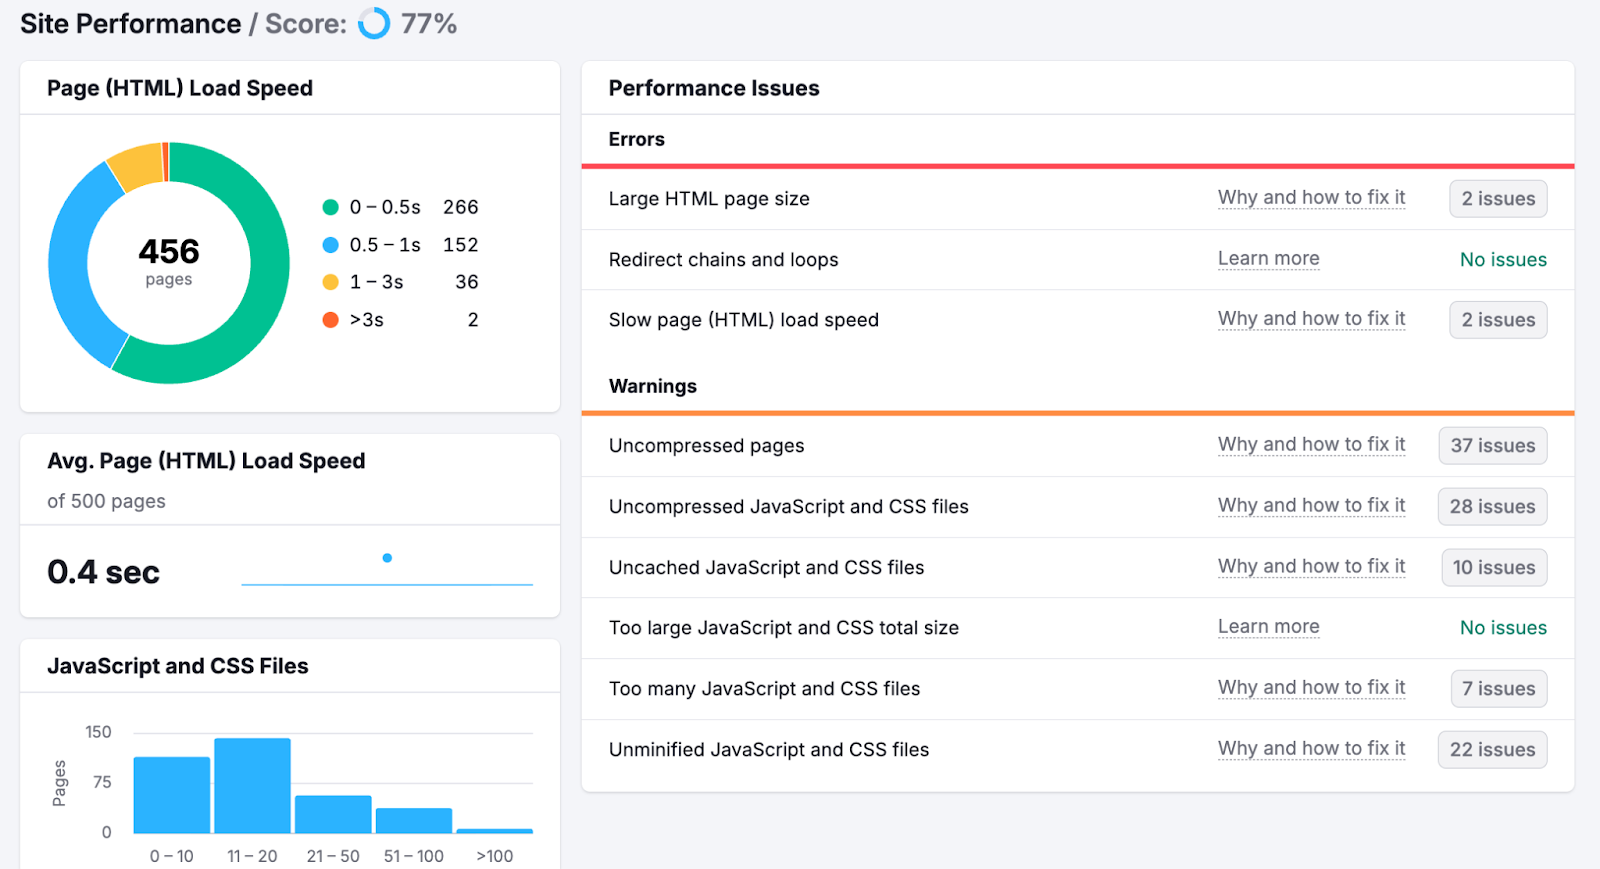Click the orange >3s legend dot
Image resolution: width=1600 pixels, height=869 pixels.
(x=330, y=319)
